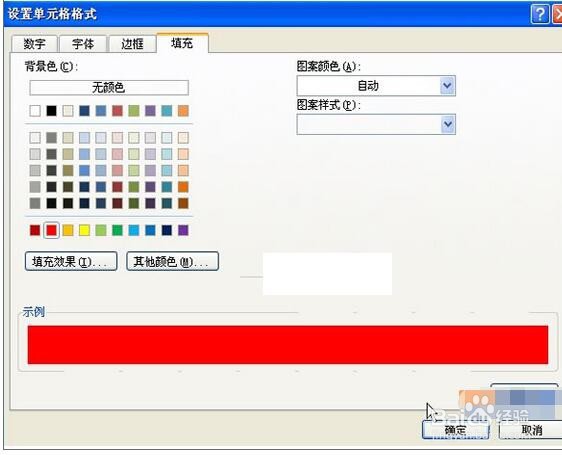Open 填充效果 dialog button

(71, 261)
